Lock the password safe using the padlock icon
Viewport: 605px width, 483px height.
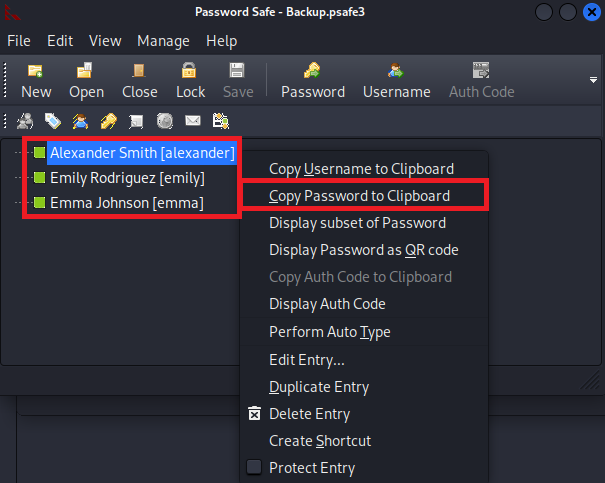tap(190, 80)
